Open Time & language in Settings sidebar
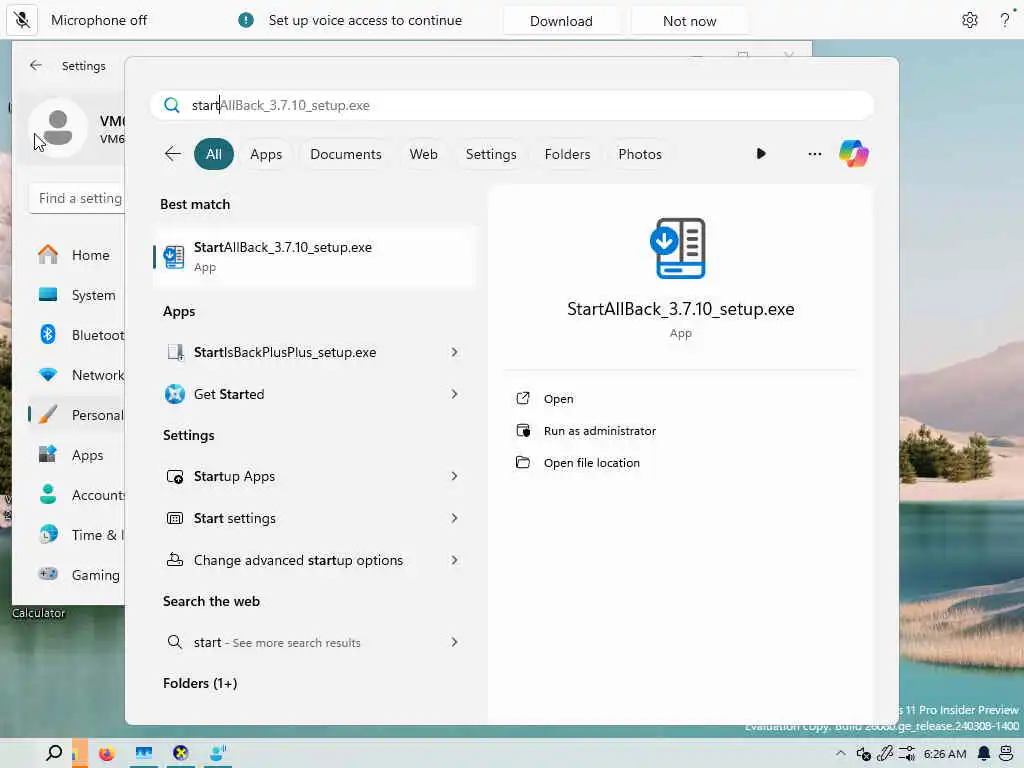This screenshot has height=768, width=1024. point(76,536)
